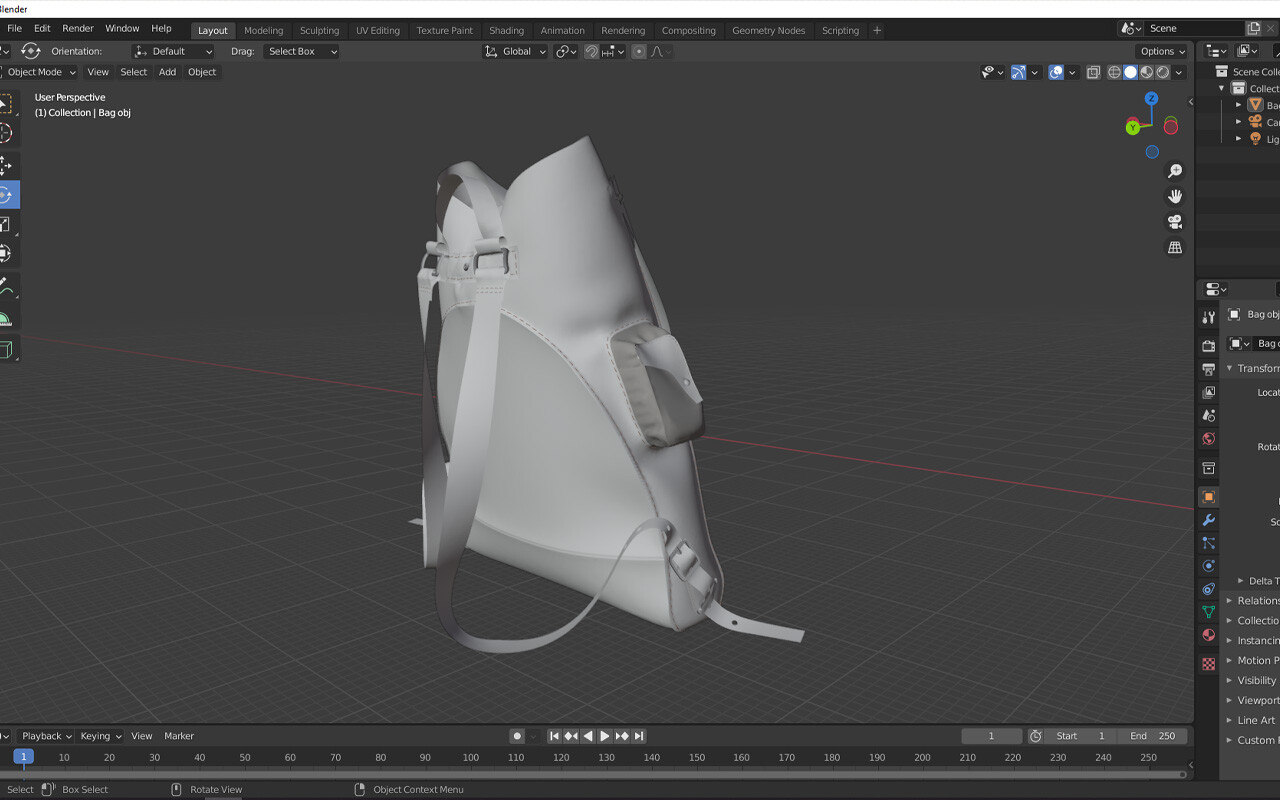Open Render properties in the properties editor
Viewport: 1280px width, 800px height.
(1208, 345)
